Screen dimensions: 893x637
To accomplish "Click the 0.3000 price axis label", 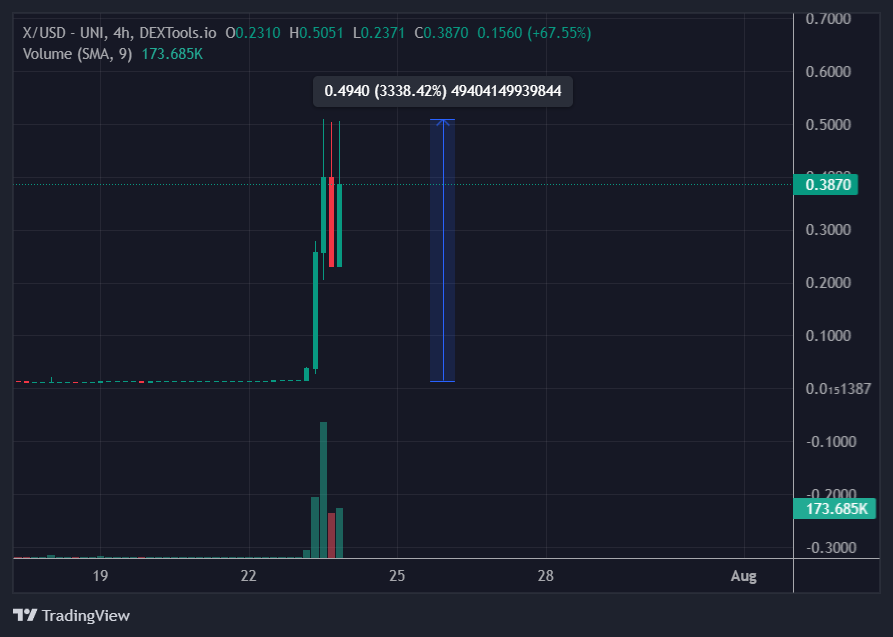I will tap(828, 230).
